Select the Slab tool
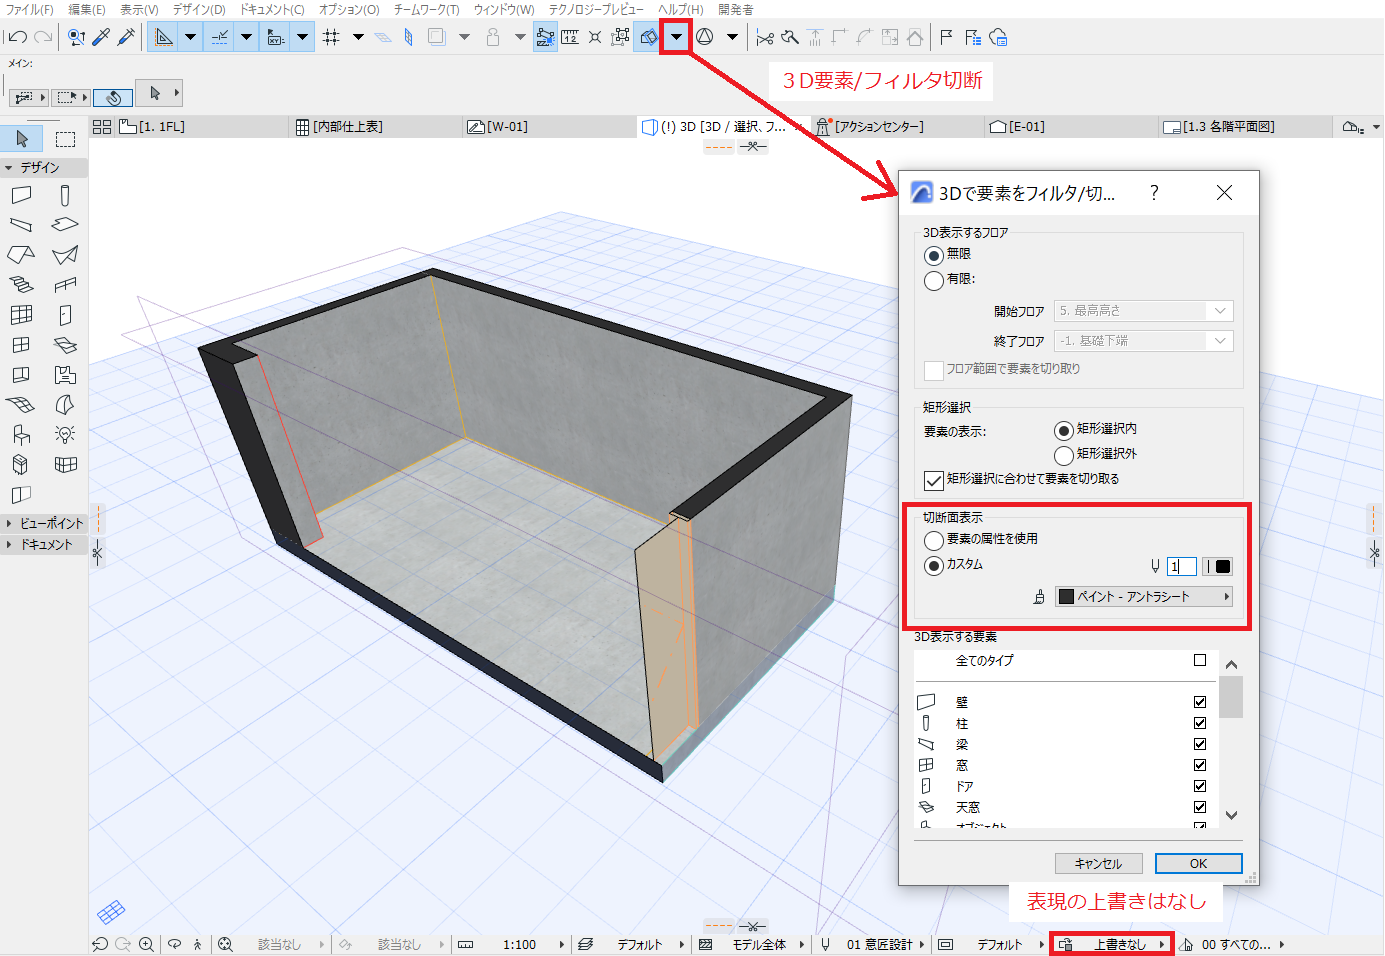 [x=65, y=225]
